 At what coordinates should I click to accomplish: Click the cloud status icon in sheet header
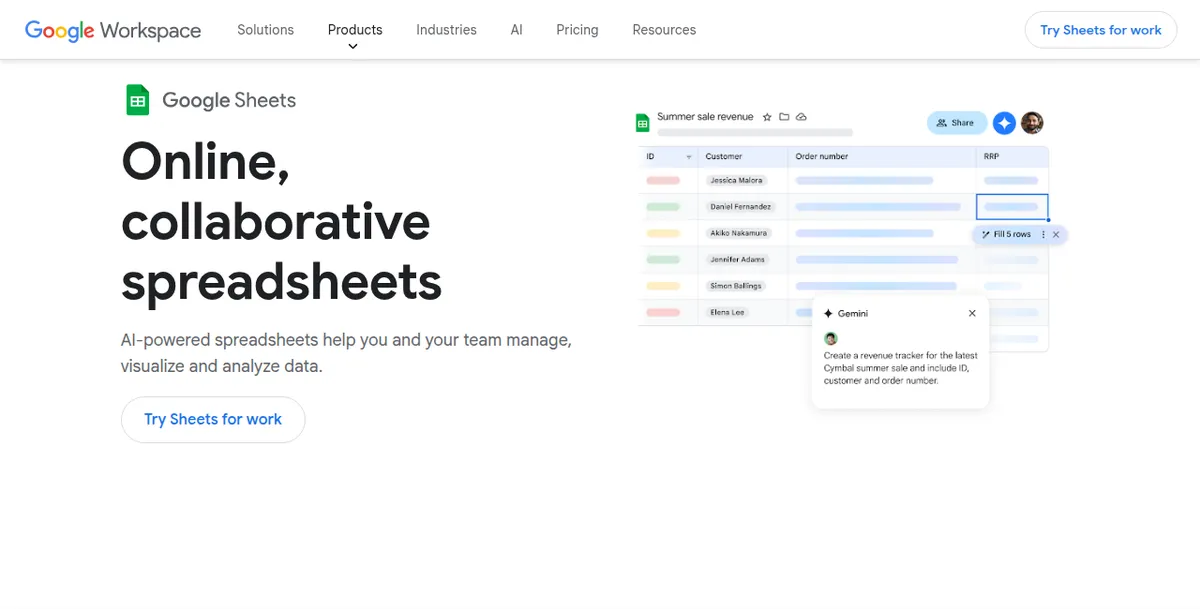[801, 117]
